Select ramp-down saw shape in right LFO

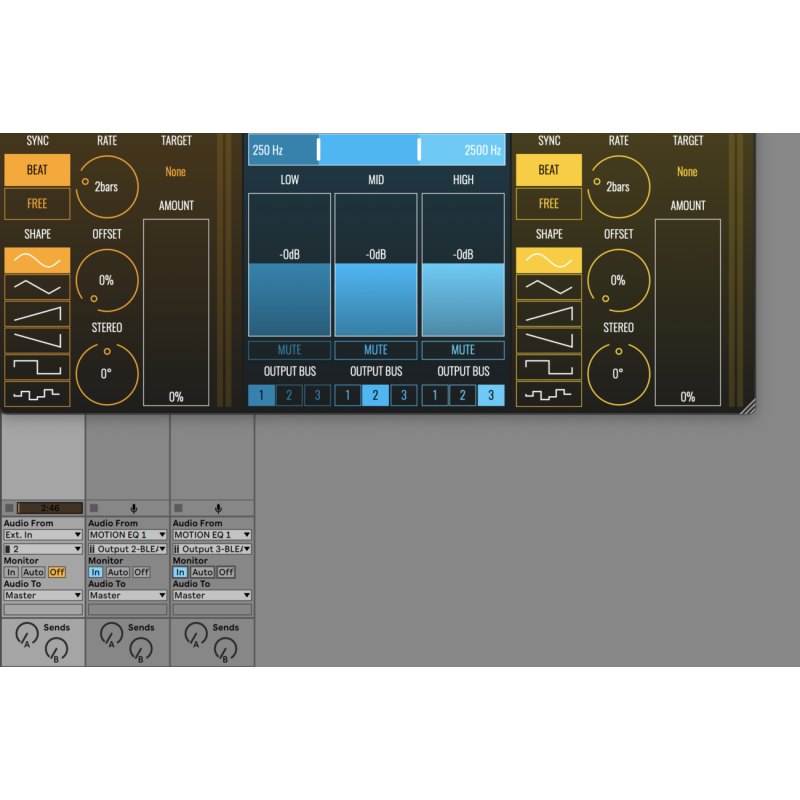coord(549,340)
